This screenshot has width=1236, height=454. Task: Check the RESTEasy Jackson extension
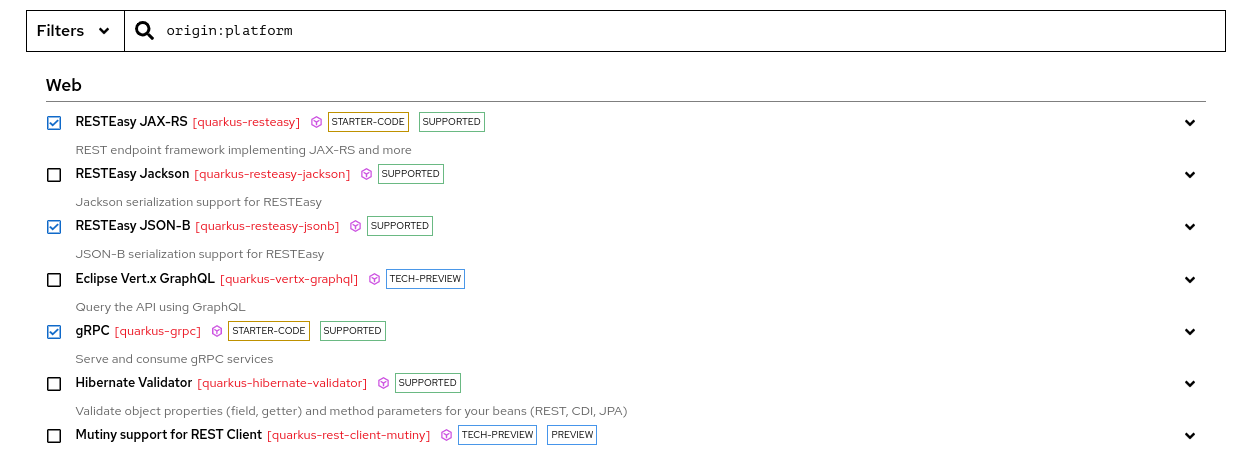coord(54,175)
